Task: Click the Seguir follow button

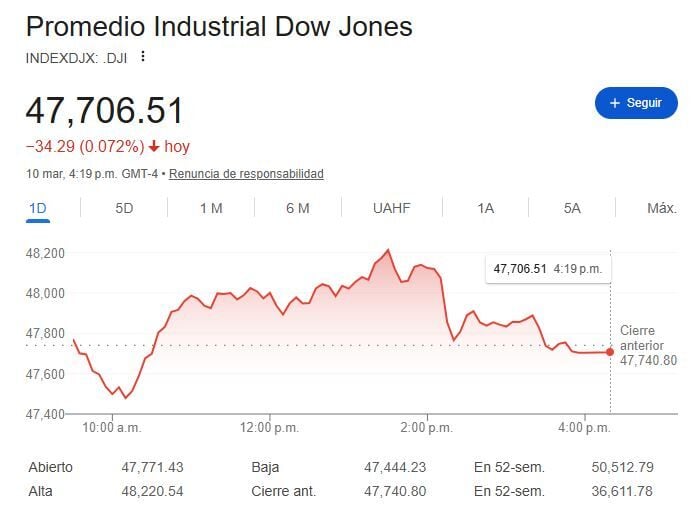Action: click(635, 103)
